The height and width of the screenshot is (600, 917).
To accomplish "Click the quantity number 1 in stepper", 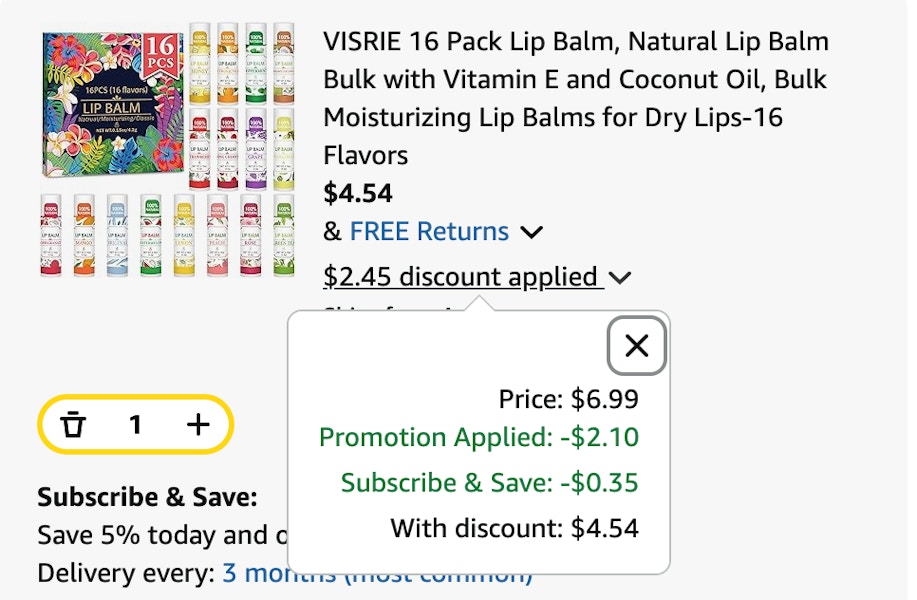I will [135, 424].
